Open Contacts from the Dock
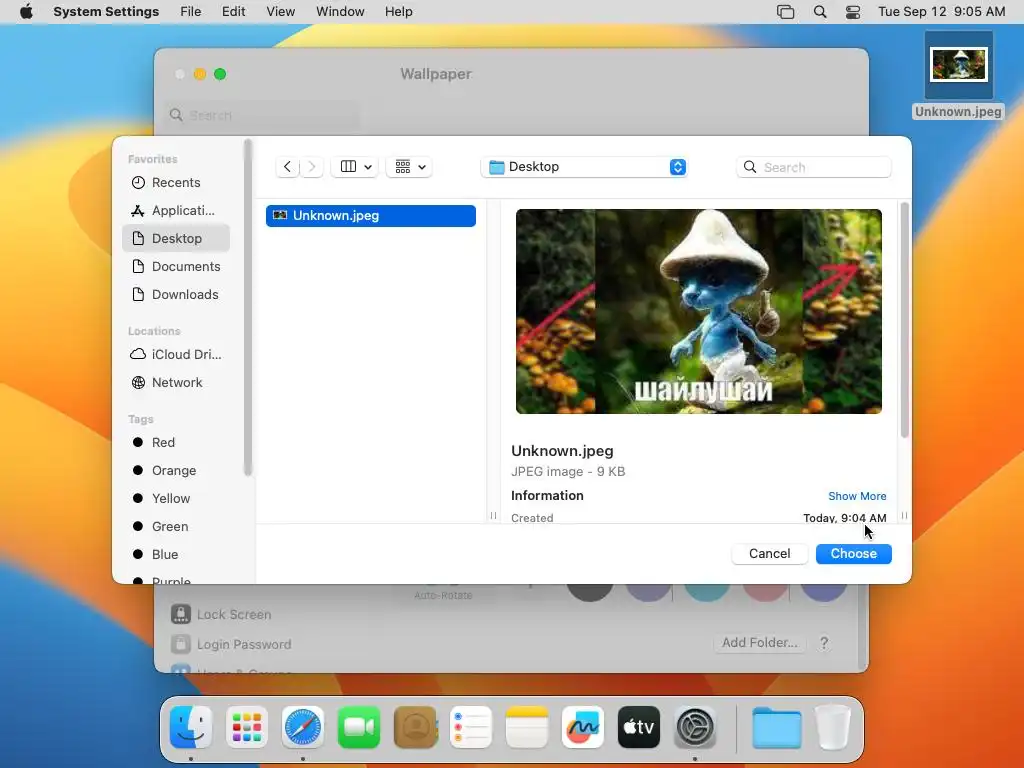This screenshot has width=1024, height=768. [415, 727]
